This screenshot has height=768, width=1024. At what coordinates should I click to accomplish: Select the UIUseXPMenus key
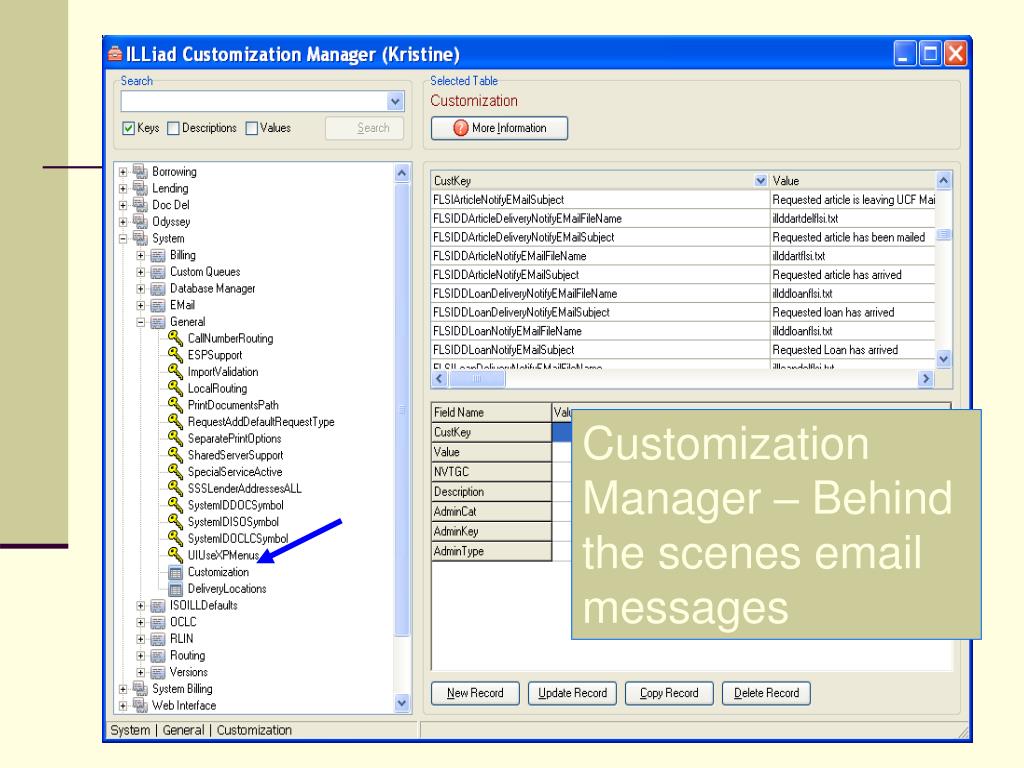(x=223, y=555)
